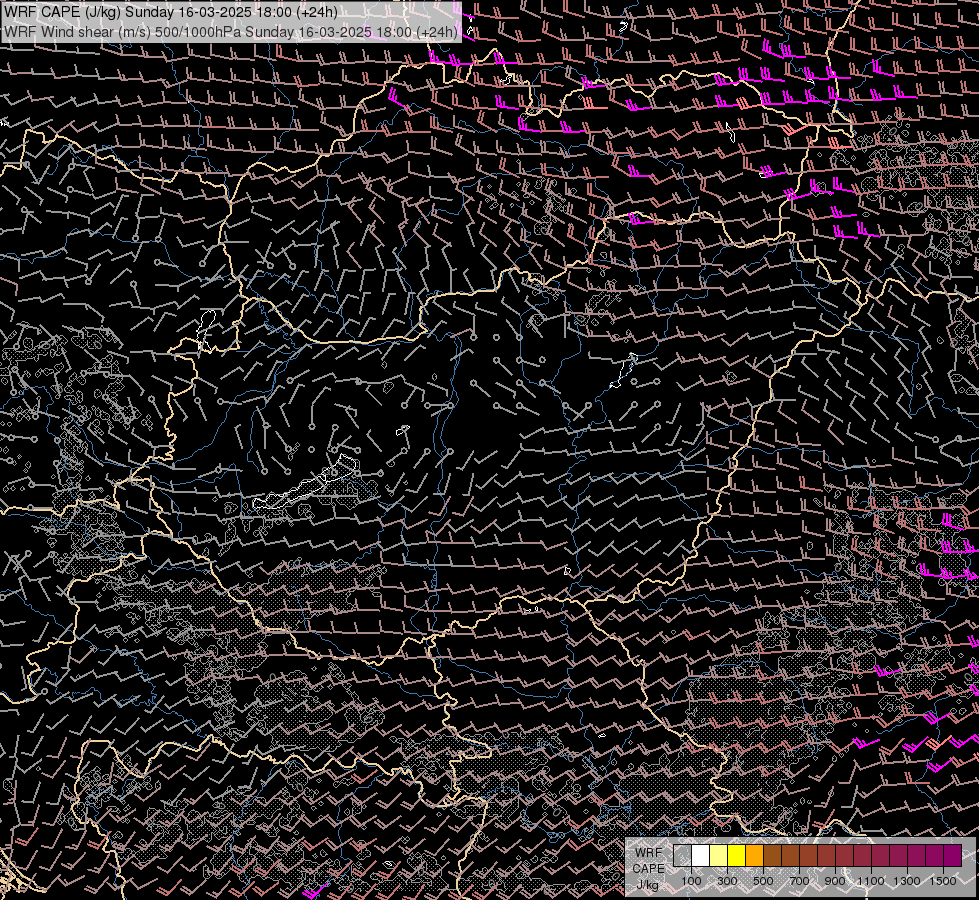
Task: Click the pale yellow CAPE legend swatch
Action: tap(719, 855)
